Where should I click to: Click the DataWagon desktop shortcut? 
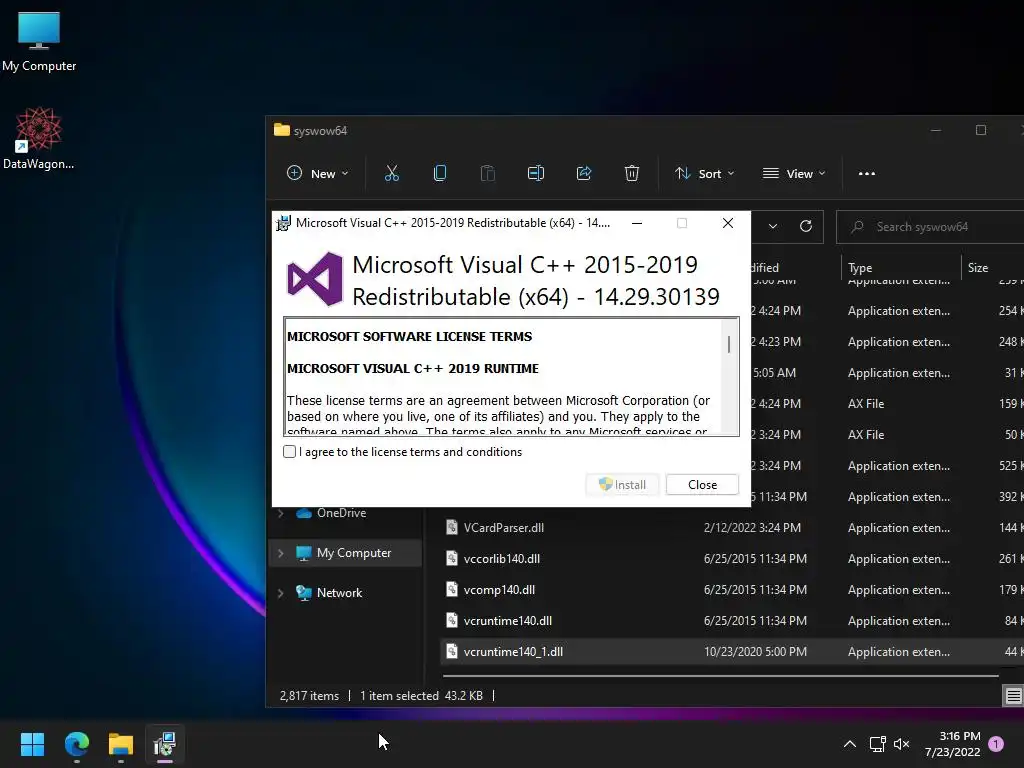pyautogui.click(x=39, y=138)
